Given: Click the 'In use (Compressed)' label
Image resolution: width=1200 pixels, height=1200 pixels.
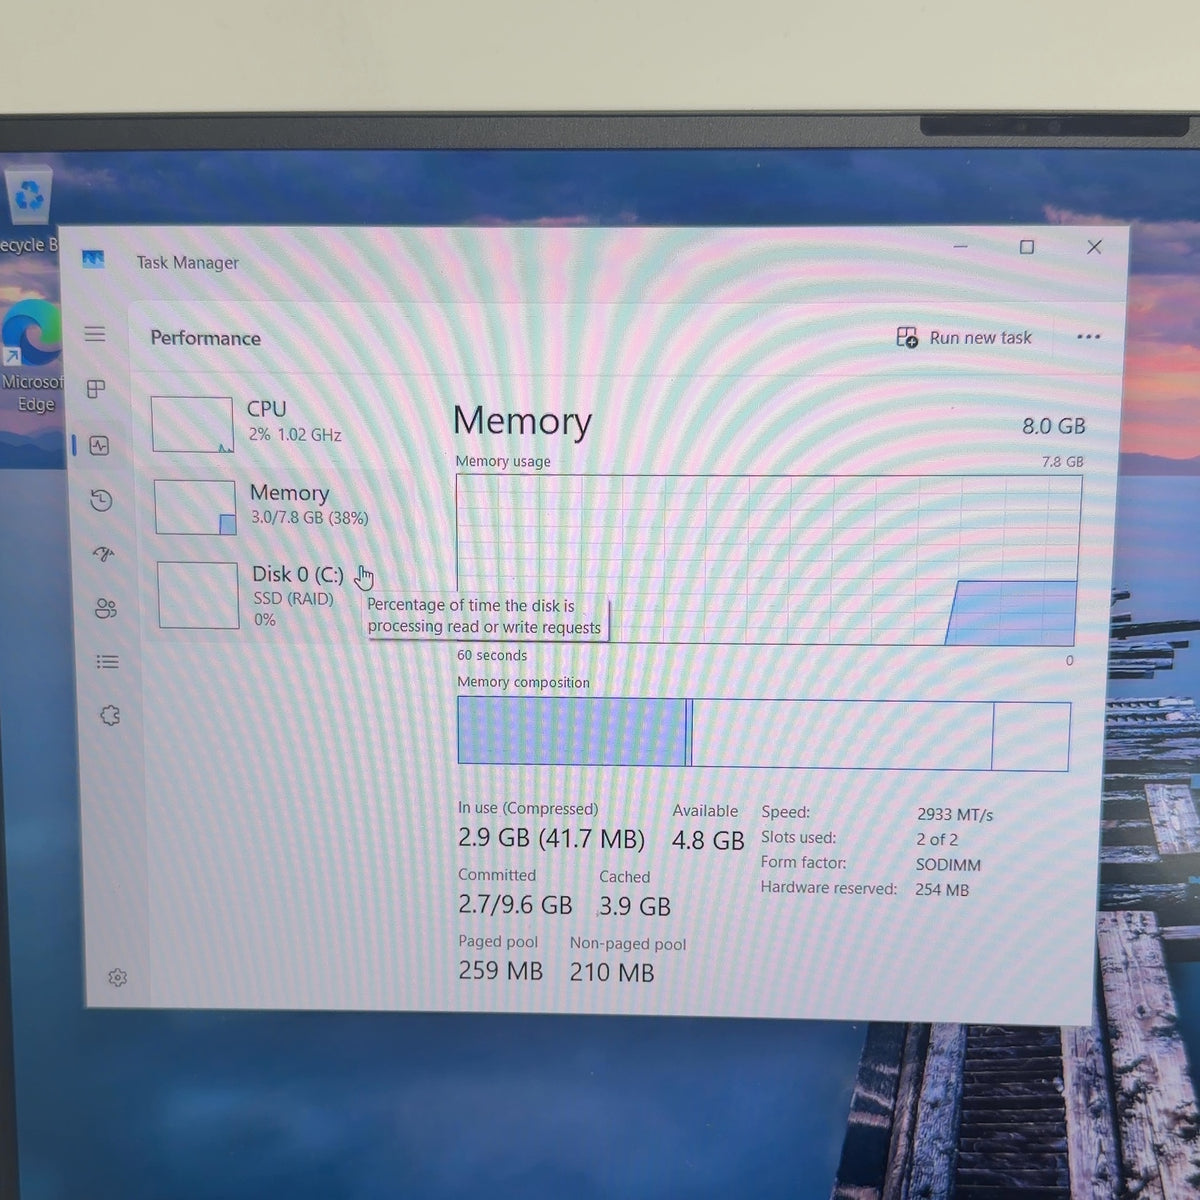Looking at the screenshot, I should pyautogui.click(x=528, y=808).
